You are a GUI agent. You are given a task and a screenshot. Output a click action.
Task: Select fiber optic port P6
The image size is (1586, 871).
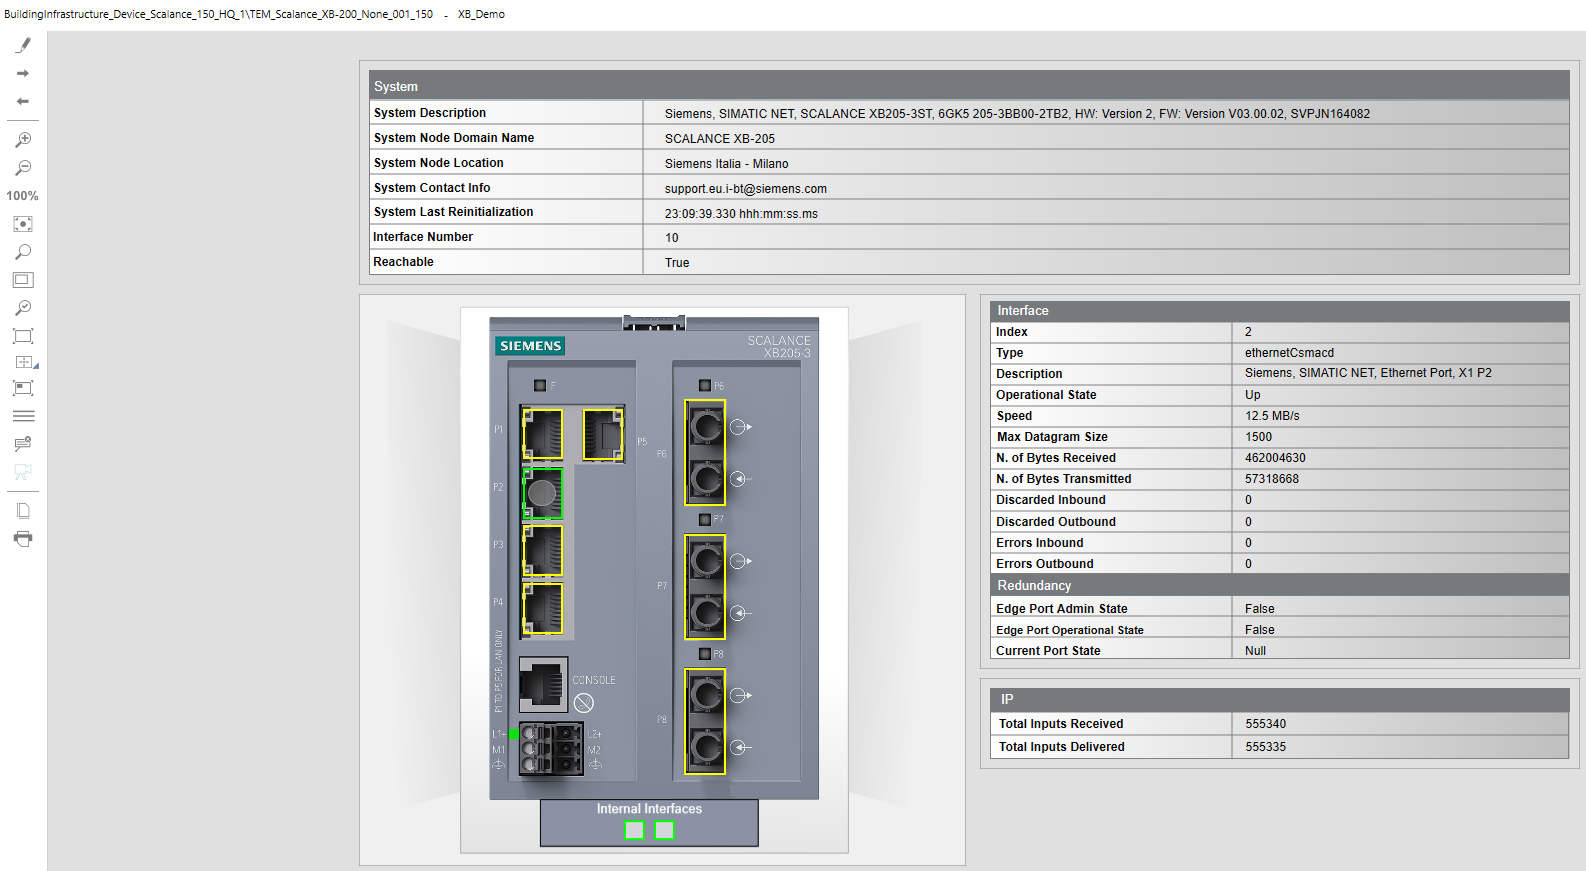pos(705,453)
